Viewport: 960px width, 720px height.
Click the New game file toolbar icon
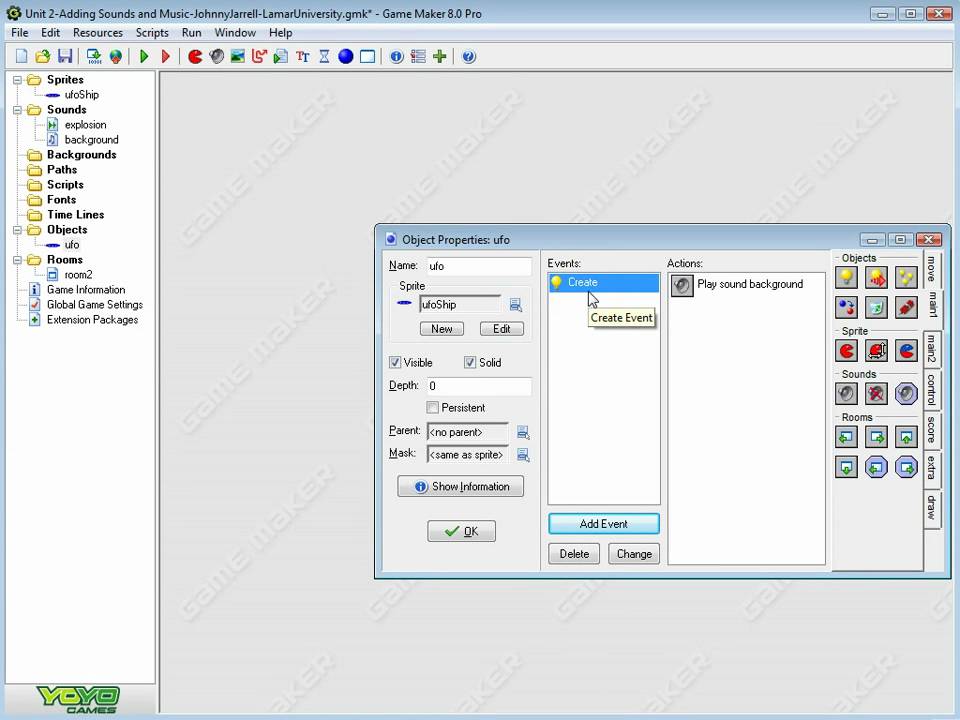pos(21,57)
